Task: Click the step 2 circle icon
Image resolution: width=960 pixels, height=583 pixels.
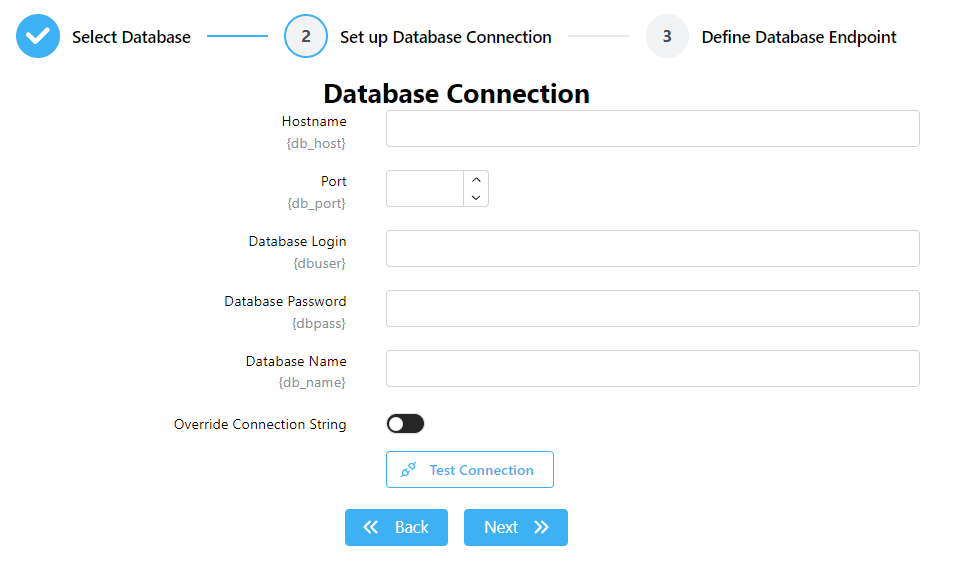Action: (x=306, y=37)
